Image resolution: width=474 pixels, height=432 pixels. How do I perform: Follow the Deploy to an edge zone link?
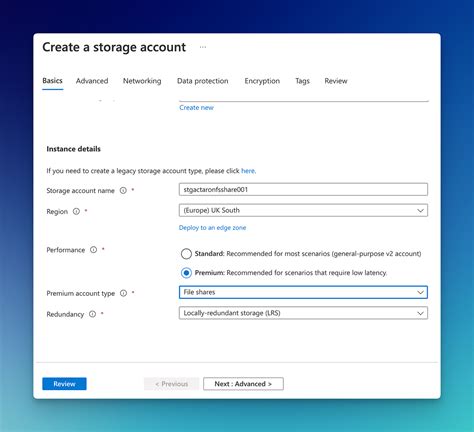point(212,228)
